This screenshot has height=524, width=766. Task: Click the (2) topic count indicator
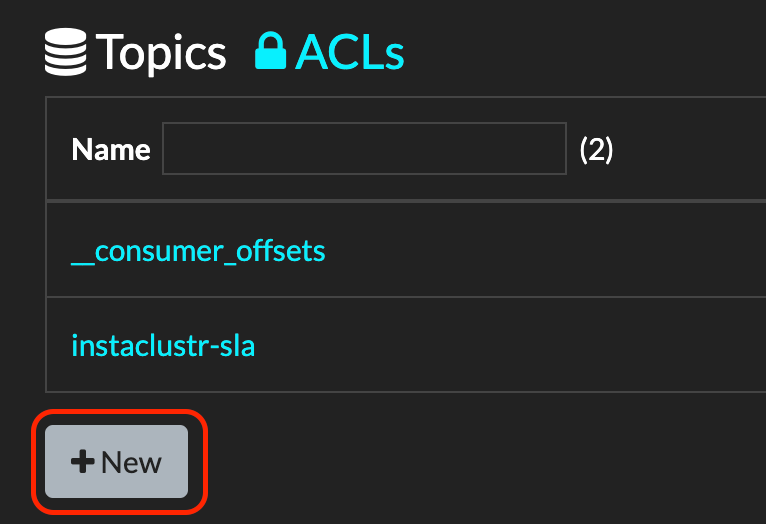(x=596, y=149)
